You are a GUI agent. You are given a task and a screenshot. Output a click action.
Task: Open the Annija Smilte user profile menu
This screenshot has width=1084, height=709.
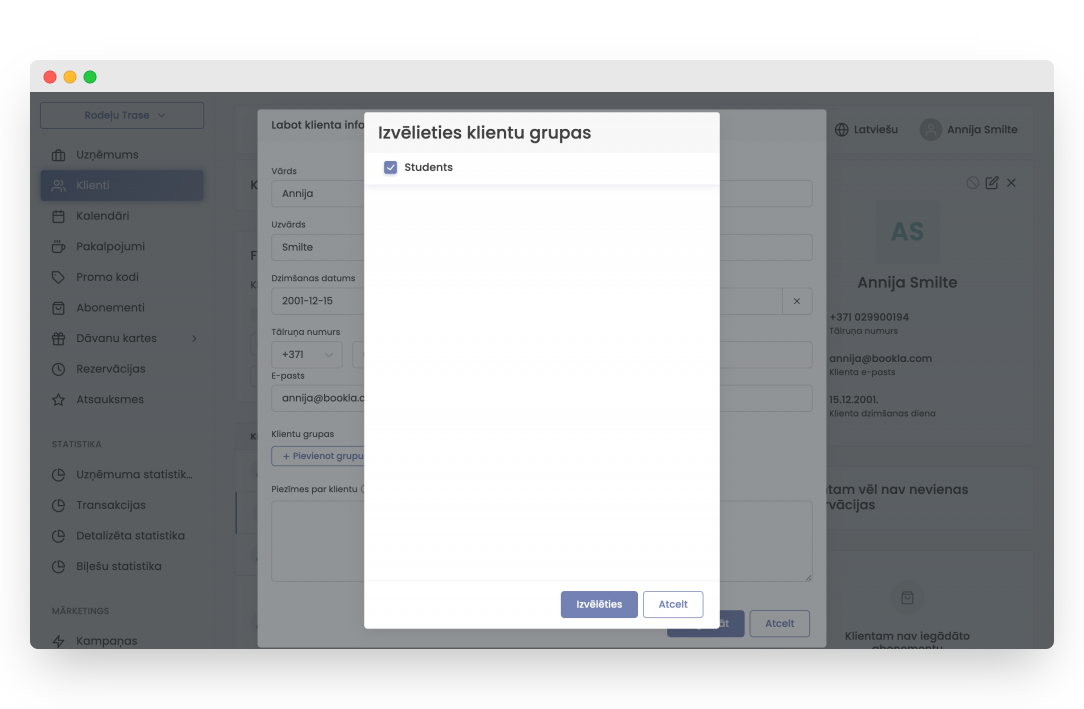tap(969, 129)
